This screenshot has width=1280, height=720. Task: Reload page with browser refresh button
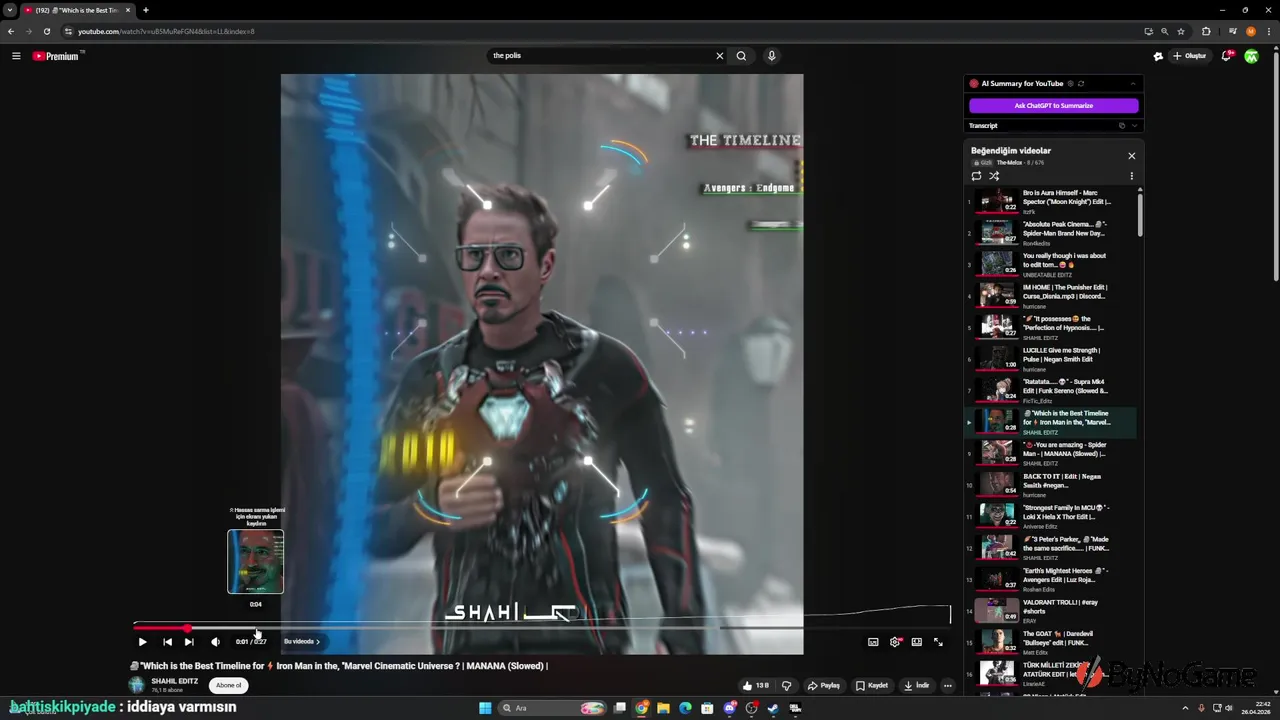(x=46, y=31)
